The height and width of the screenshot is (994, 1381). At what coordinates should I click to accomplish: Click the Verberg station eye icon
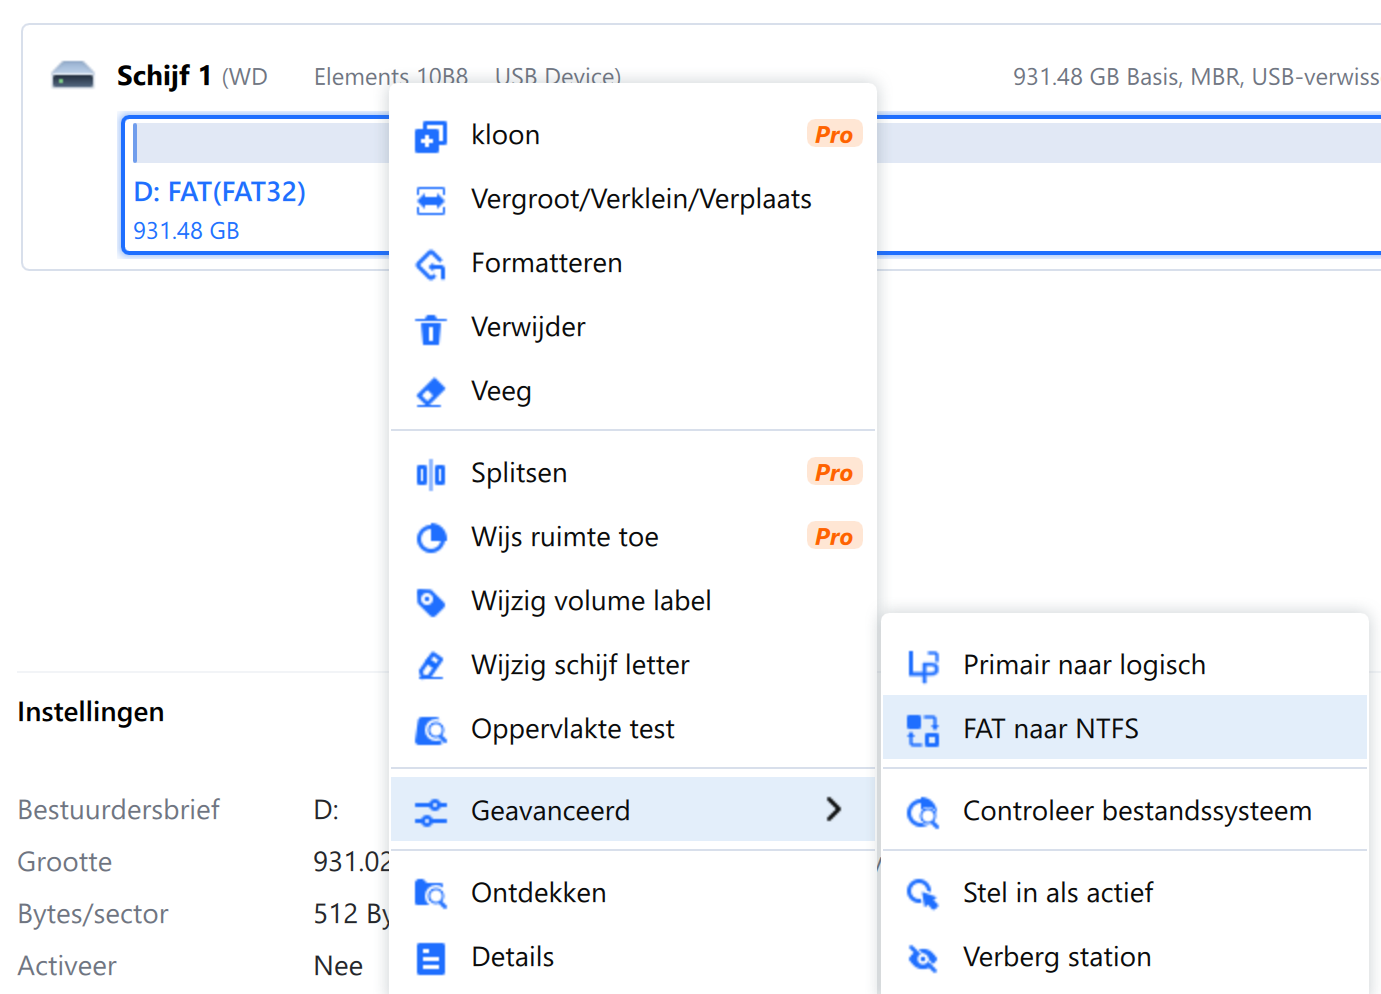[922, 958]
